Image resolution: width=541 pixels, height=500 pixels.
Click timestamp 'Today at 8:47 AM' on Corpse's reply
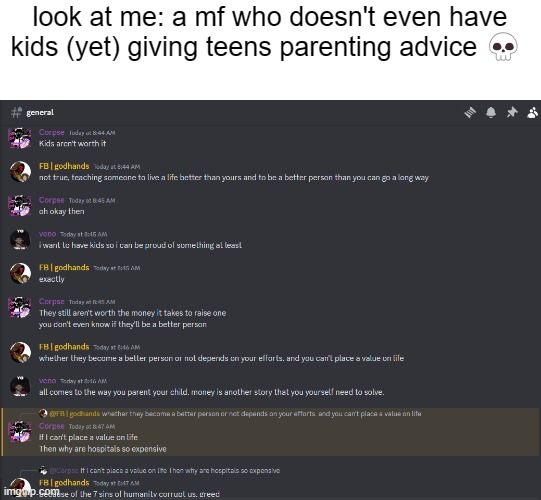(92, 427)
